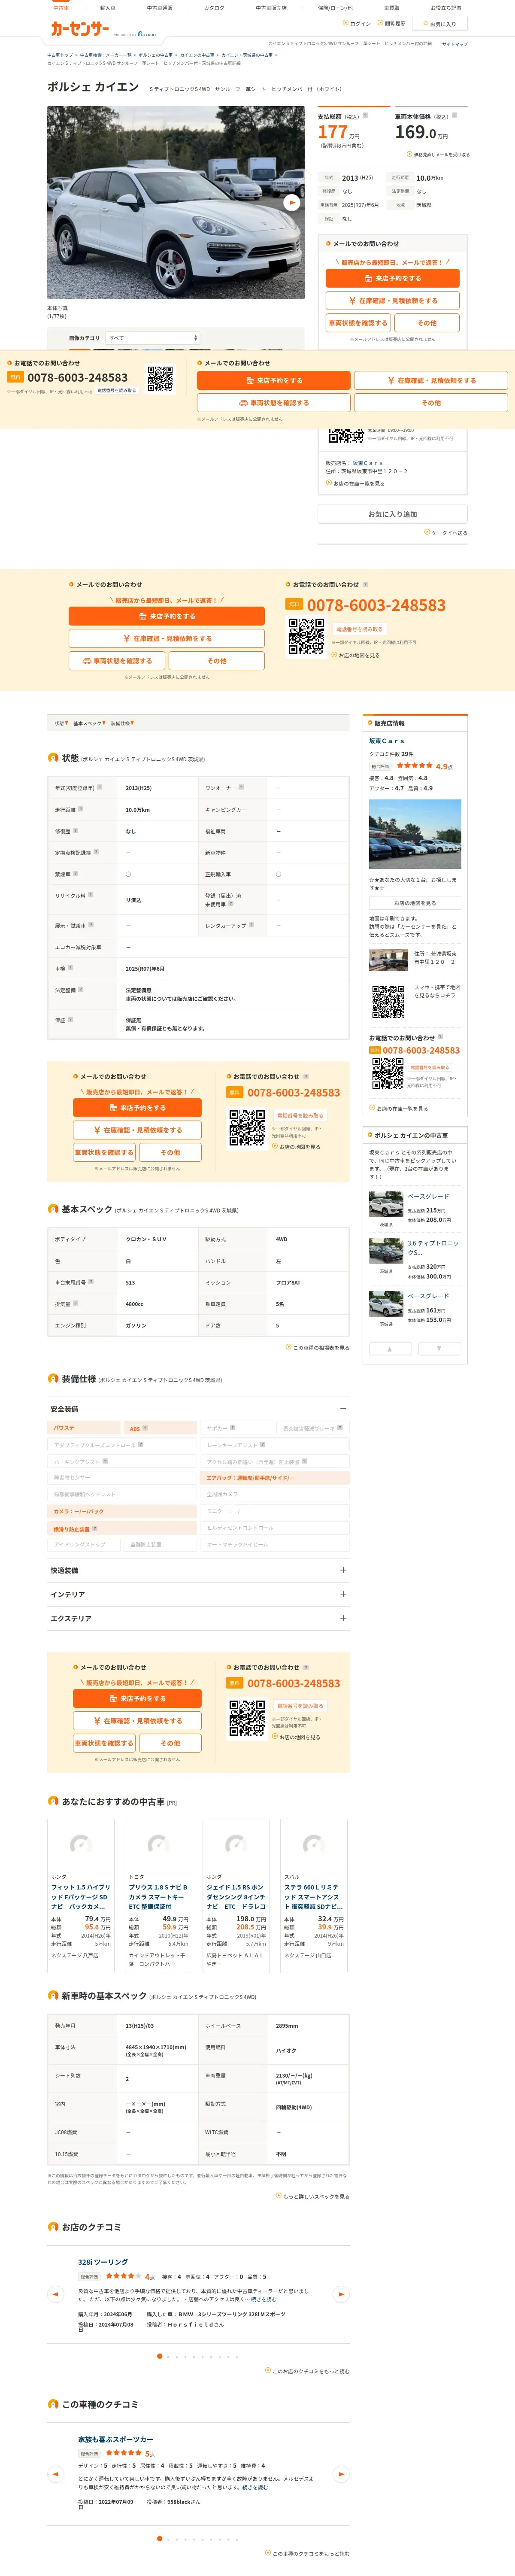Click help icon next to ワンオーナー
Screen dimensions: 515x2576
tap(241, 787)
